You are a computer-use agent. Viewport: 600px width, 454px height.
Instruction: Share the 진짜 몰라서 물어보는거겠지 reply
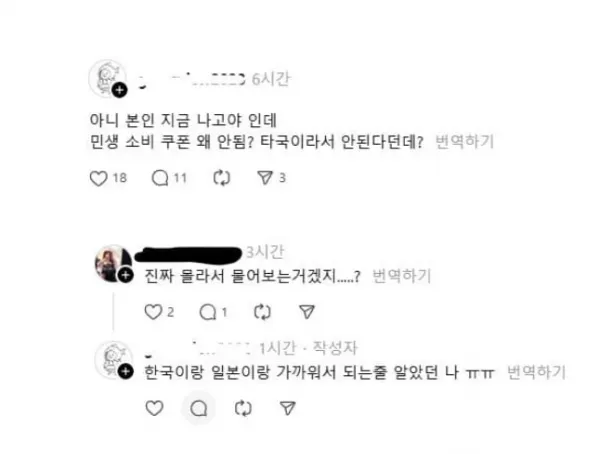coord(307,312)
